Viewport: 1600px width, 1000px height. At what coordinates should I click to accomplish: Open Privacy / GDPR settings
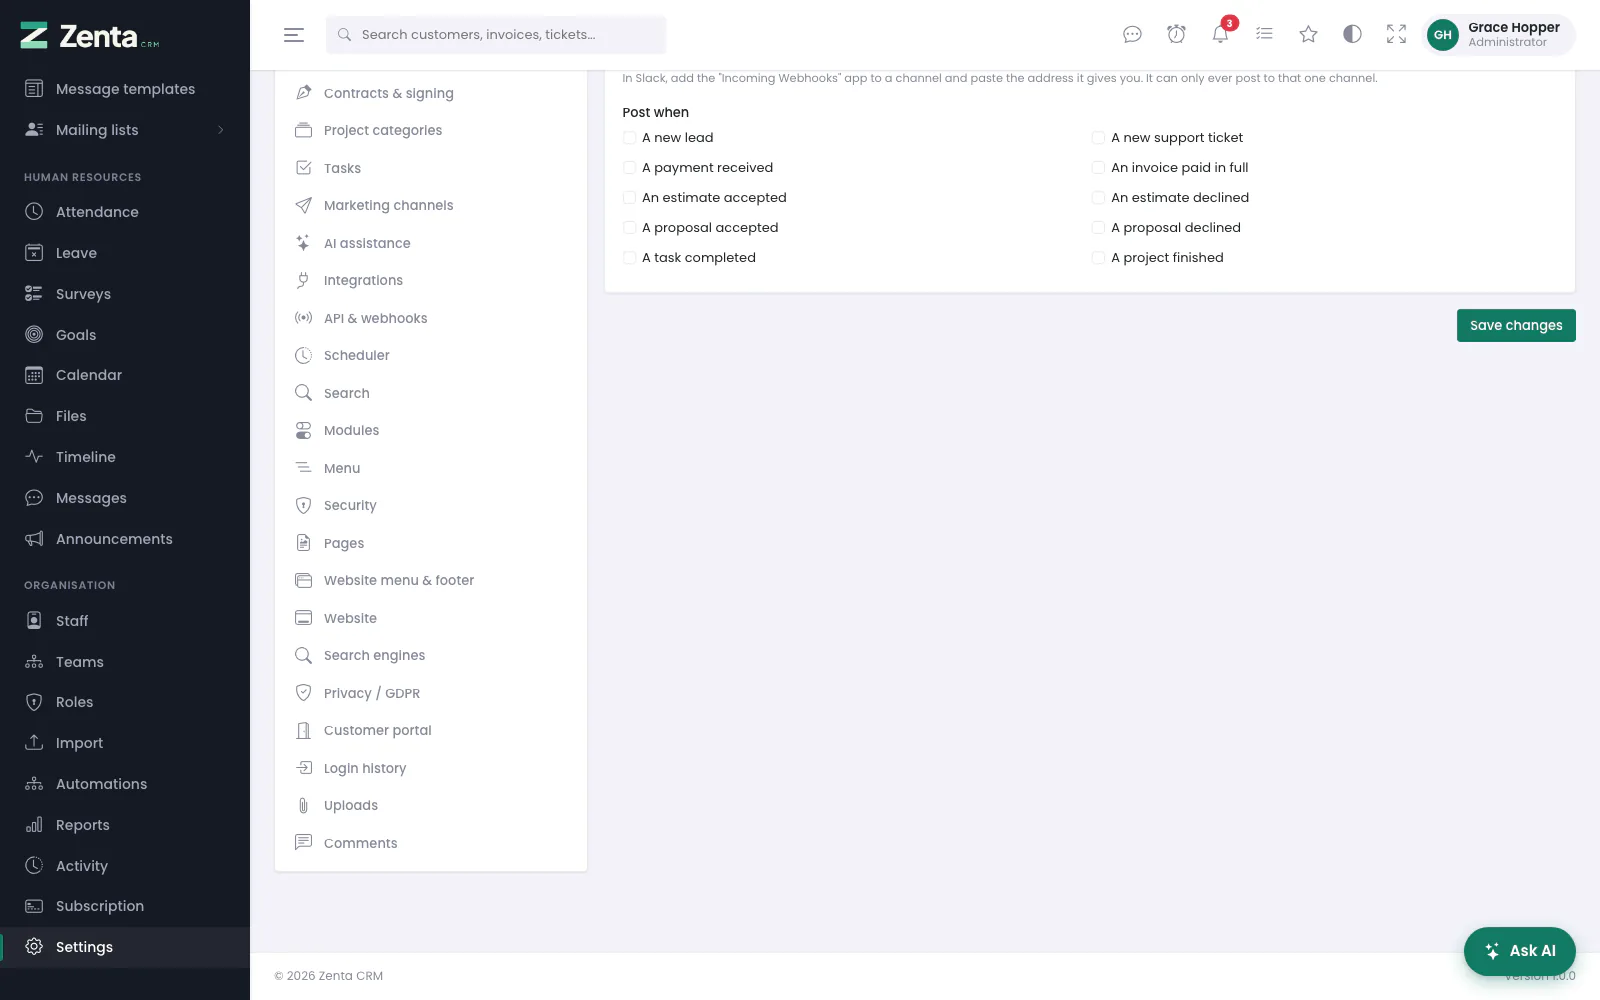pyautogui.click(x=431, y=693)
